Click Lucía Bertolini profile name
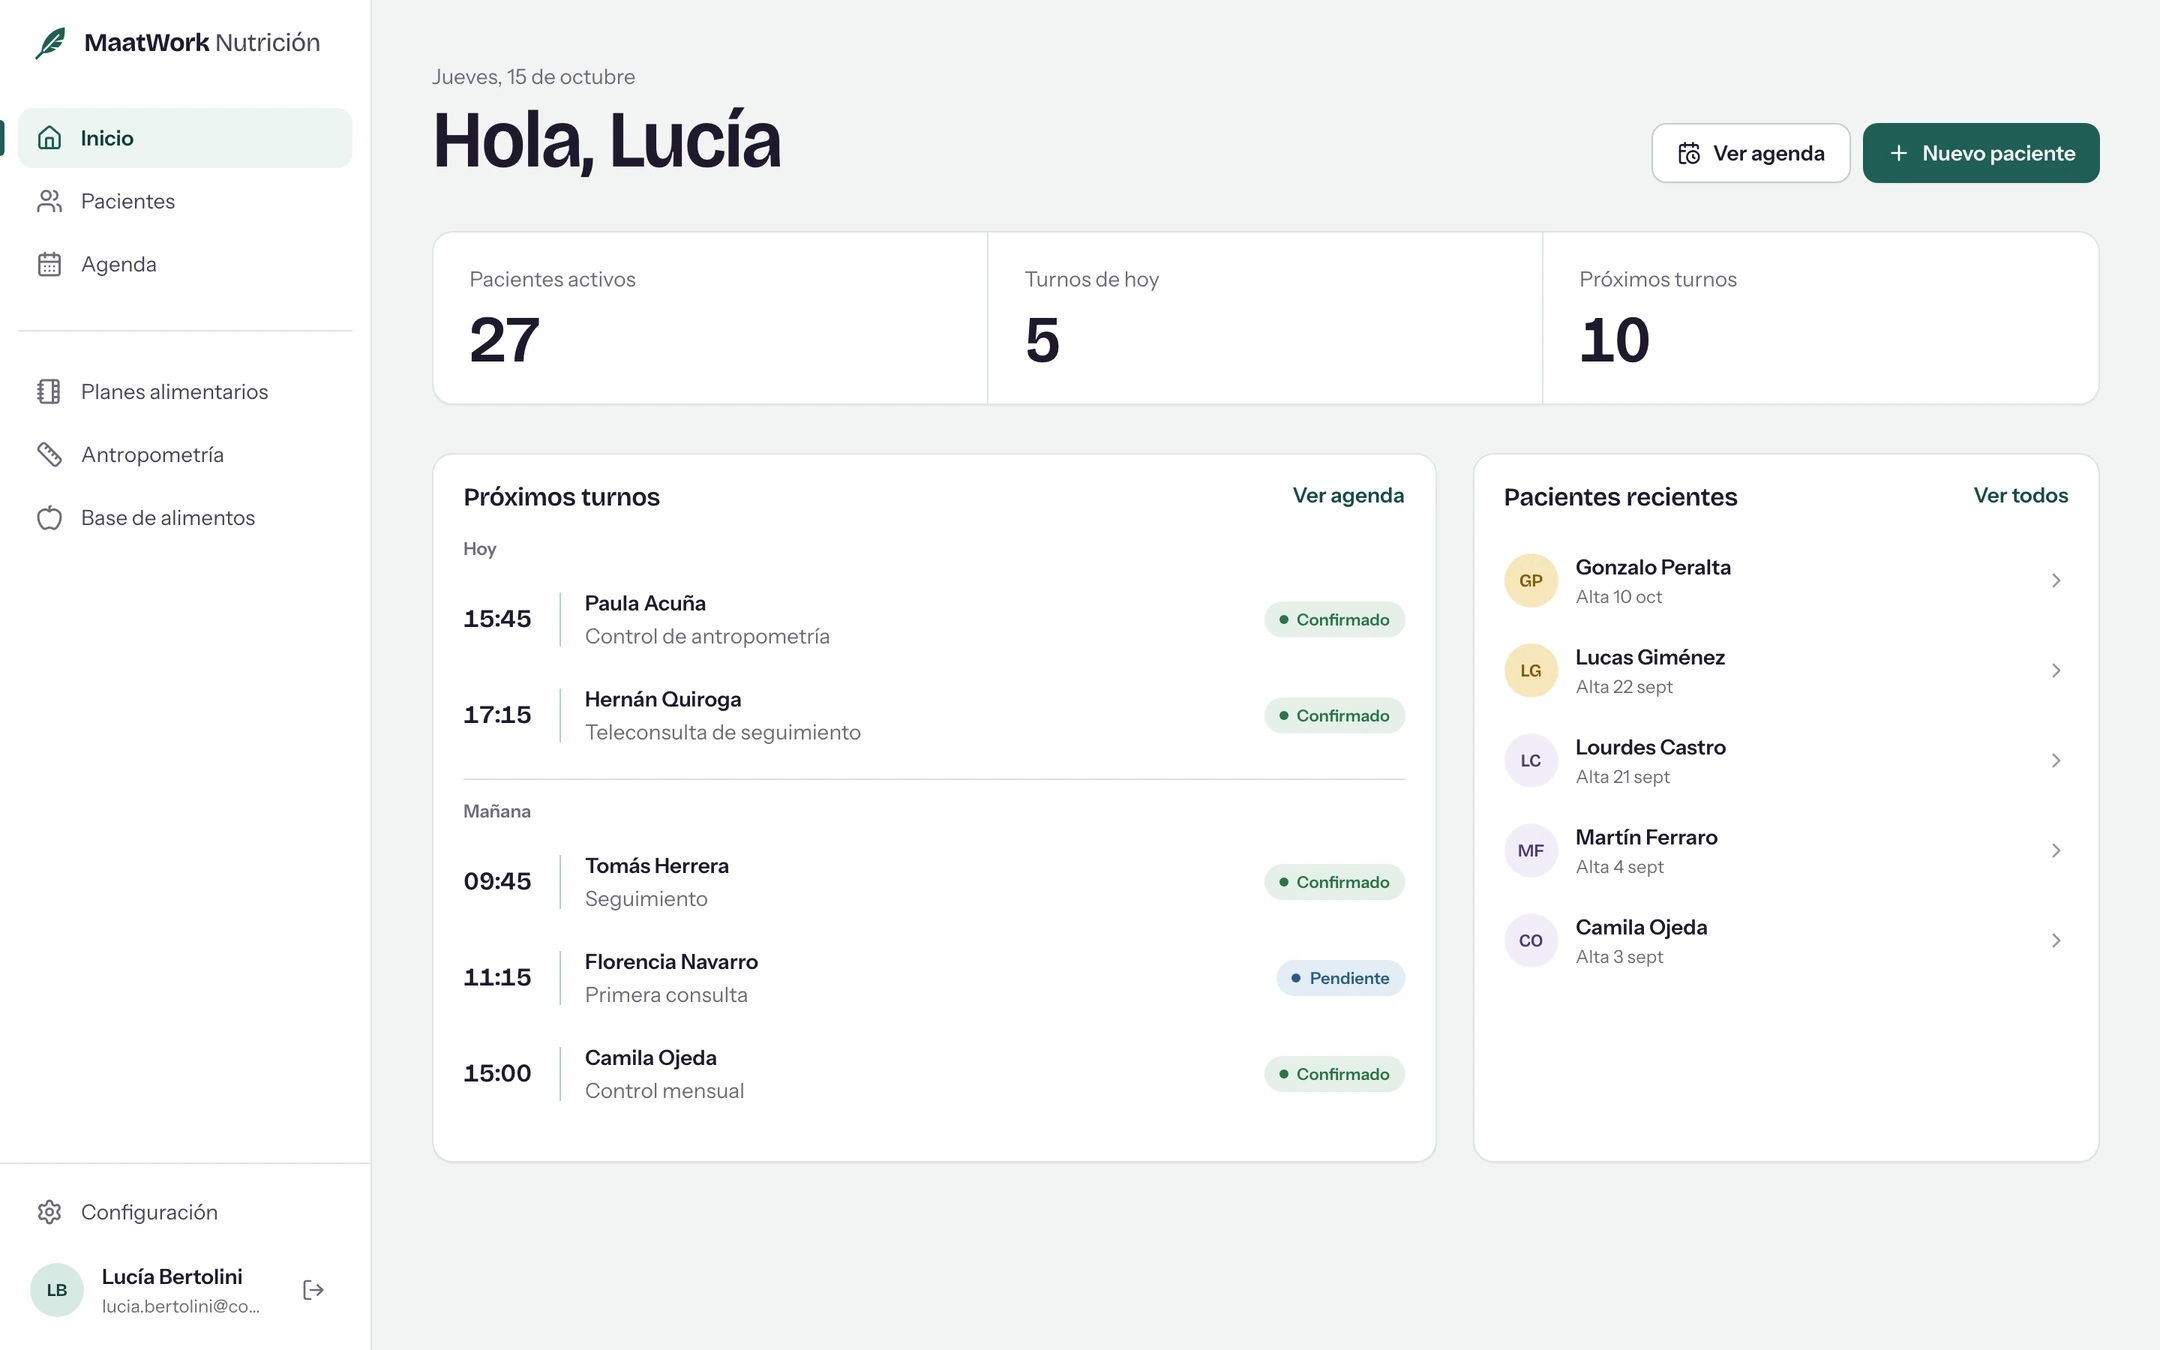 (172, 1276)
